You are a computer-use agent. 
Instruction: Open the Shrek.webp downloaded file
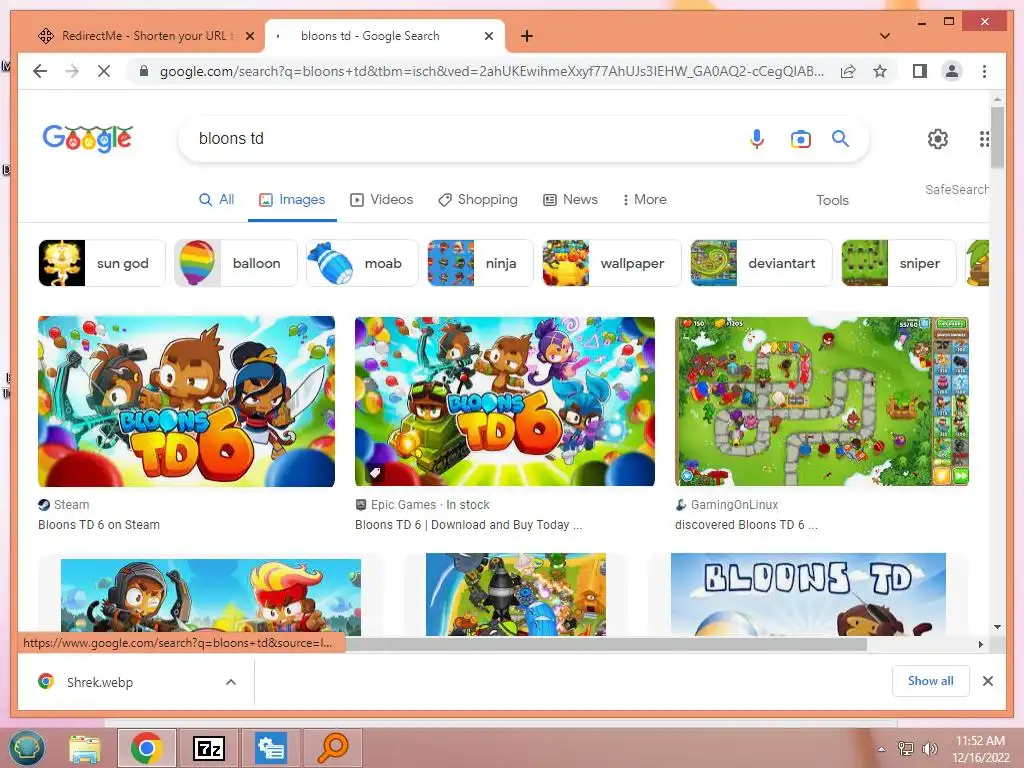[x=99, y=682]
